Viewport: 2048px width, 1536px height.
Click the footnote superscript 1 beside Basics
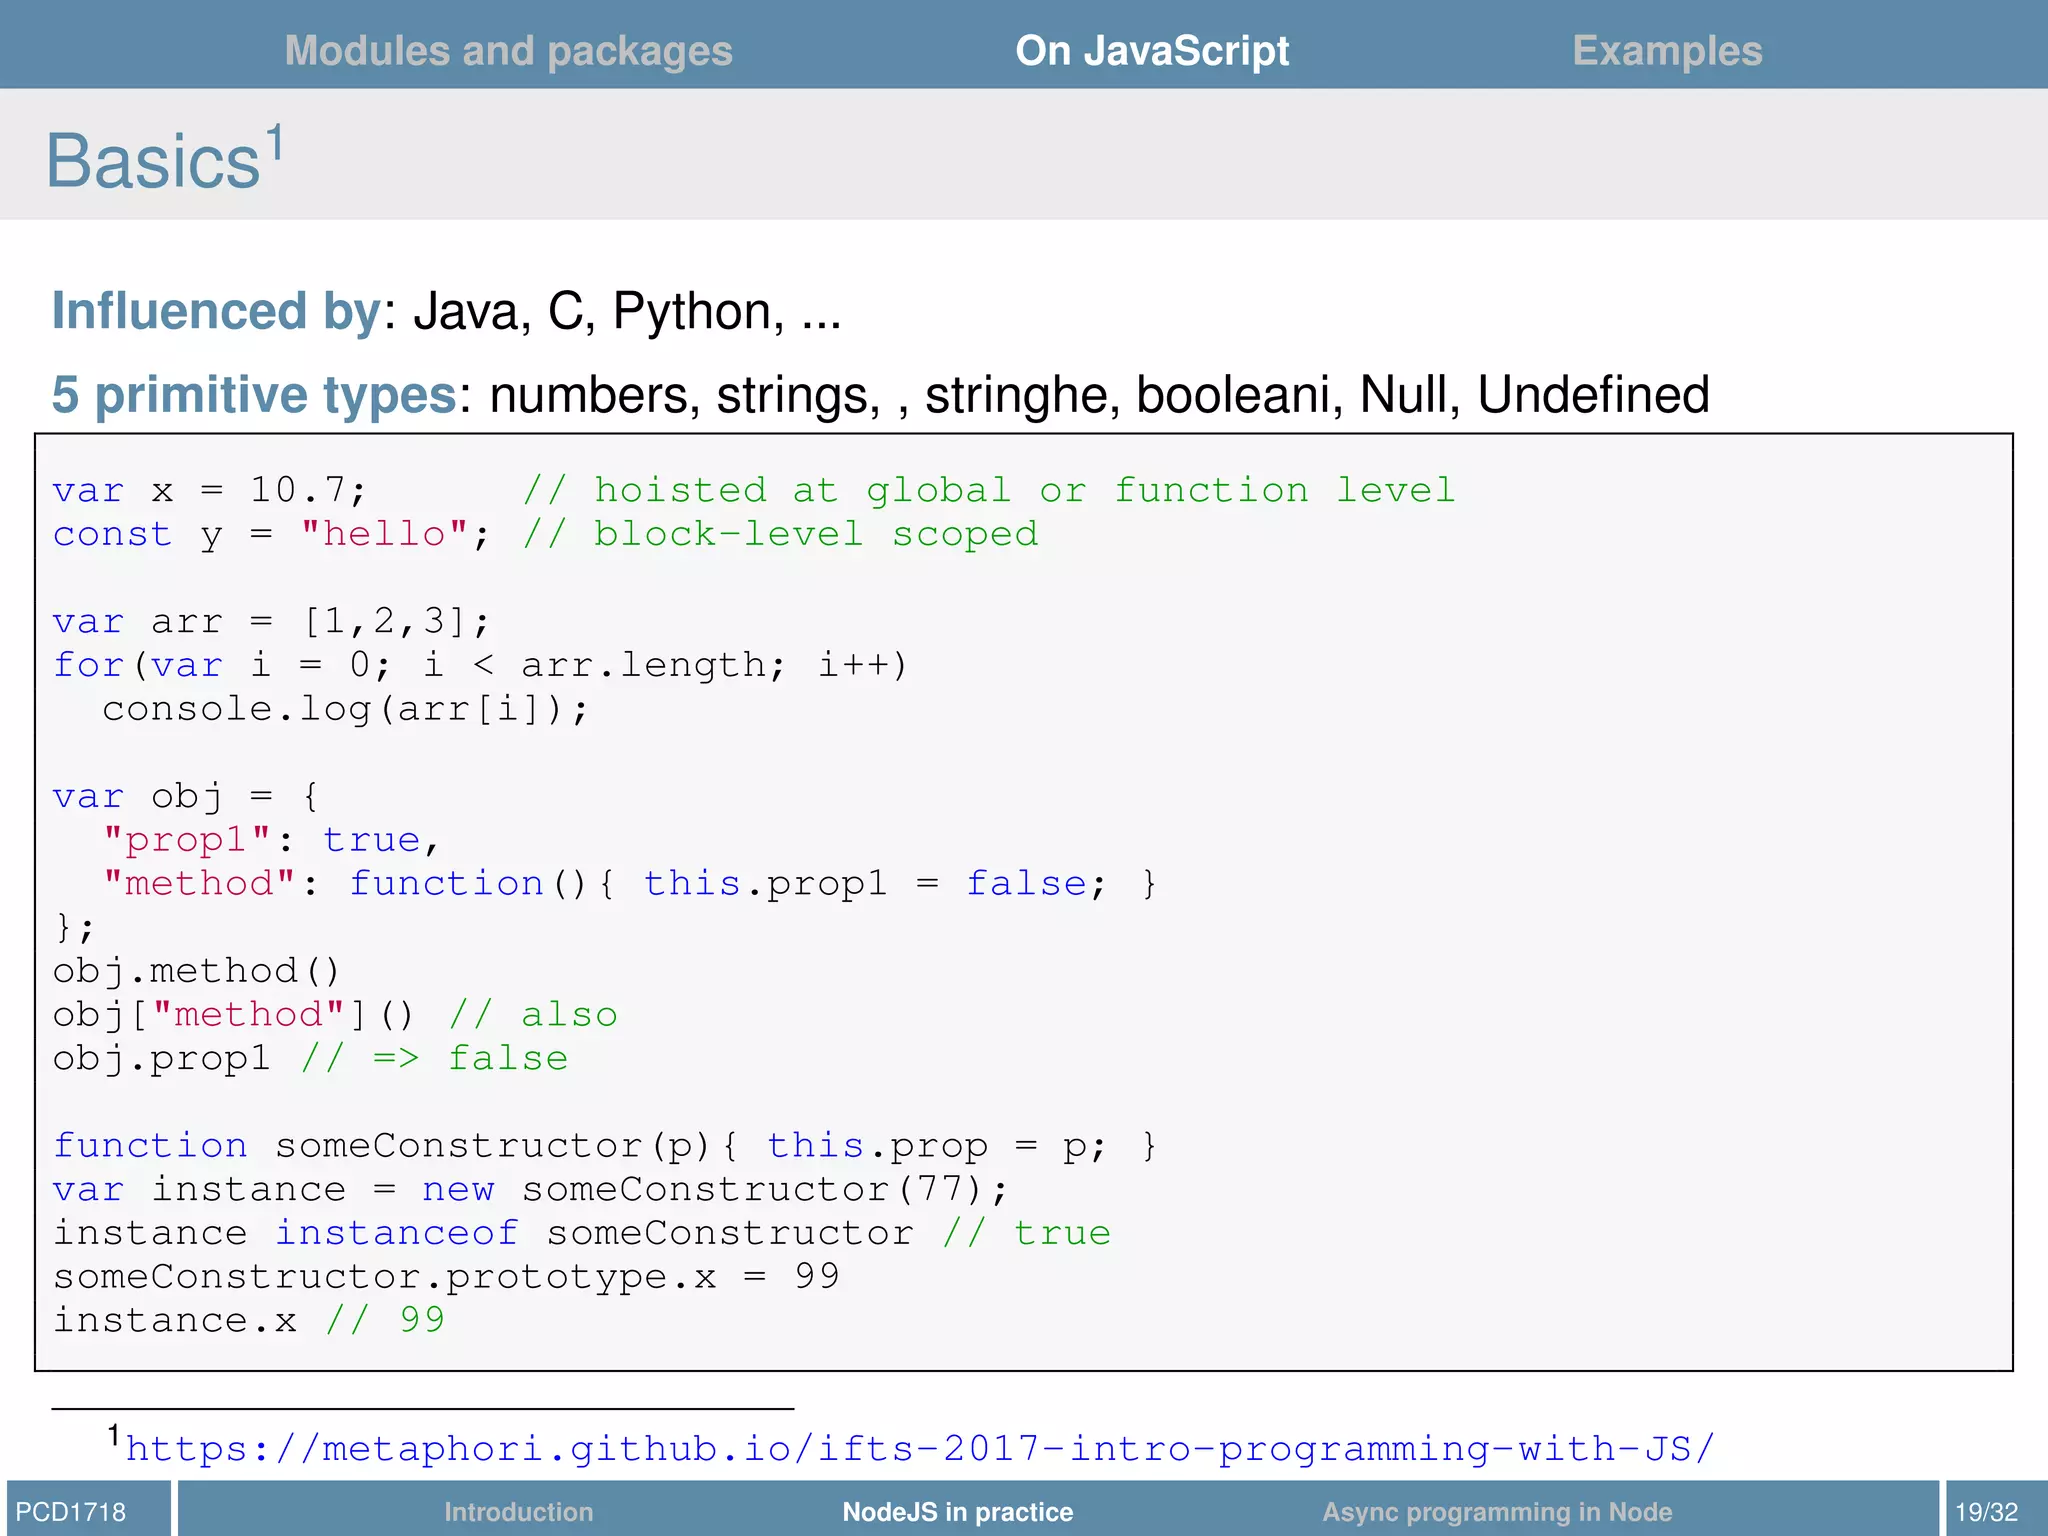point(274,141)
